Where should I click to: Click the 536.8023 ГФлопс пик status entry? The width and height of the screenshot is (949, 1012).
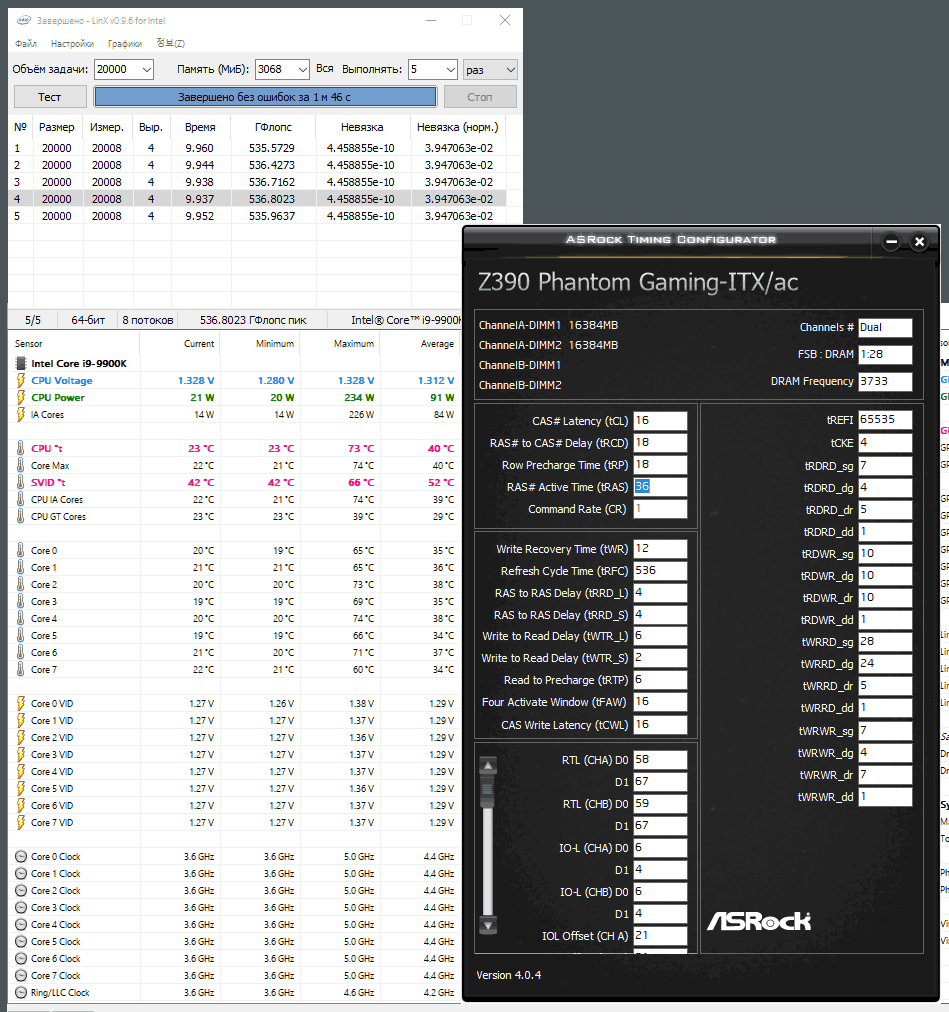click(253, 320)
